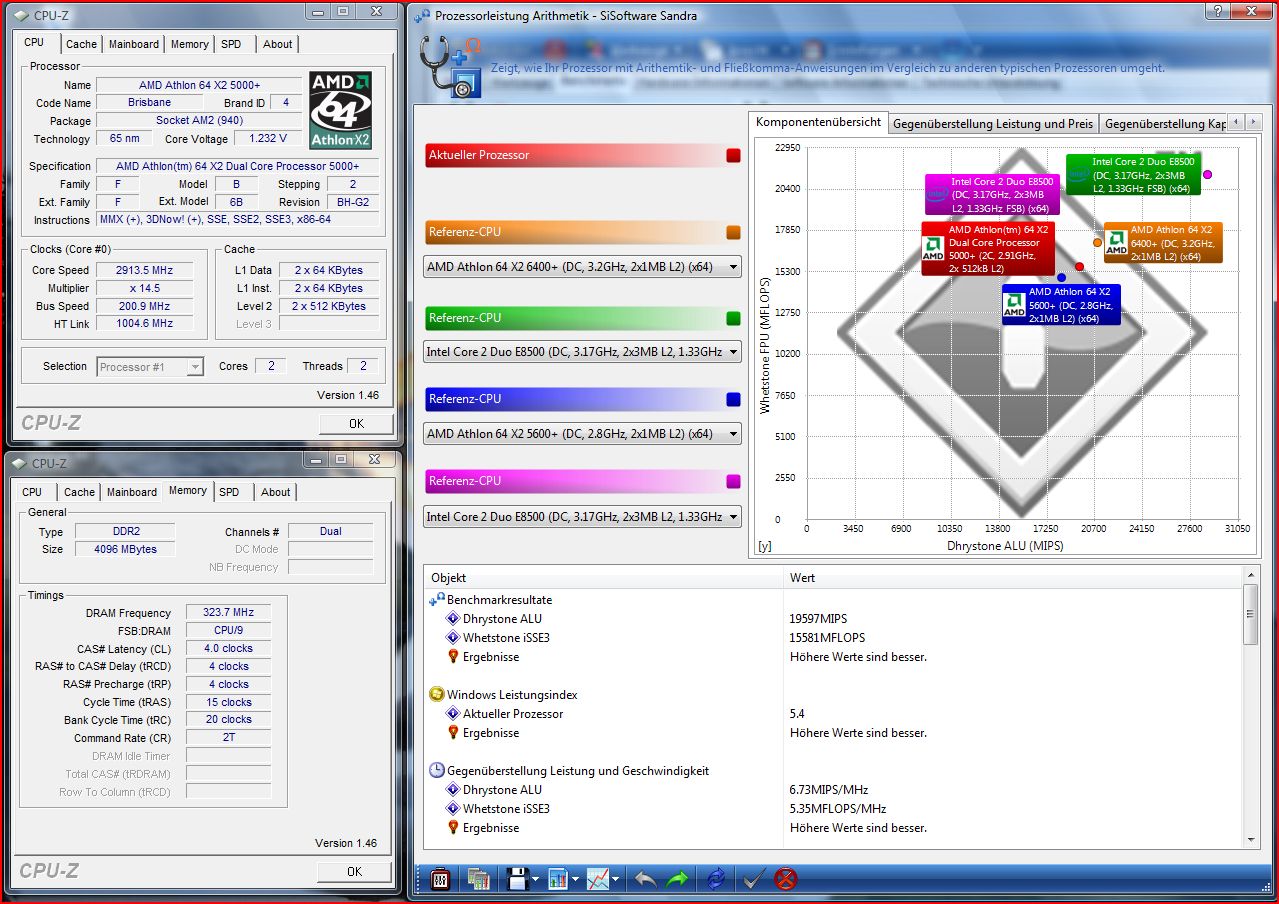Click the green forward arrow icon
This screenshot has height=904, width=1279.
[x=677, y=879]
